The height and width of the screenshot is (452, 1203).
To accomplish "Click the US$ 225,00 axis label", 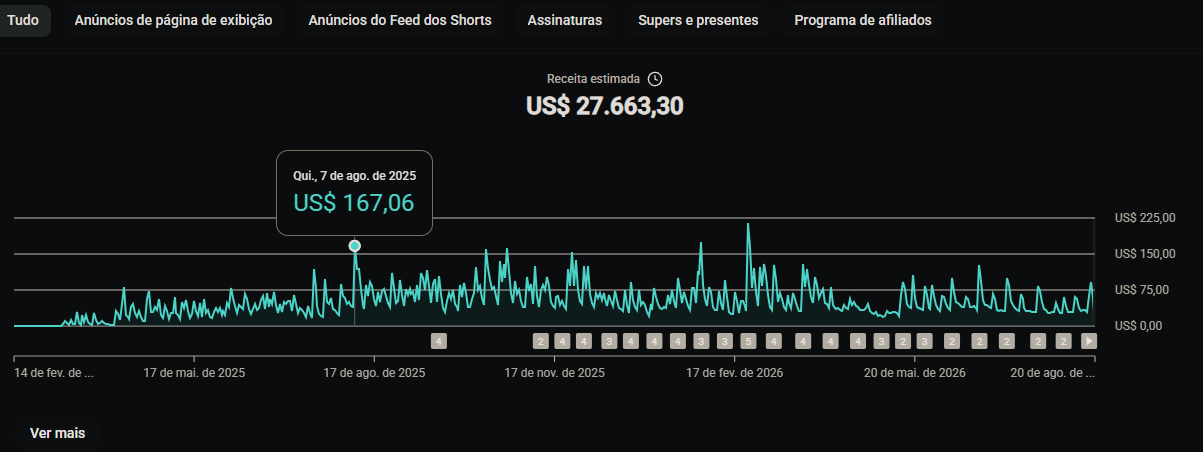I will (x=1145, y=218).
